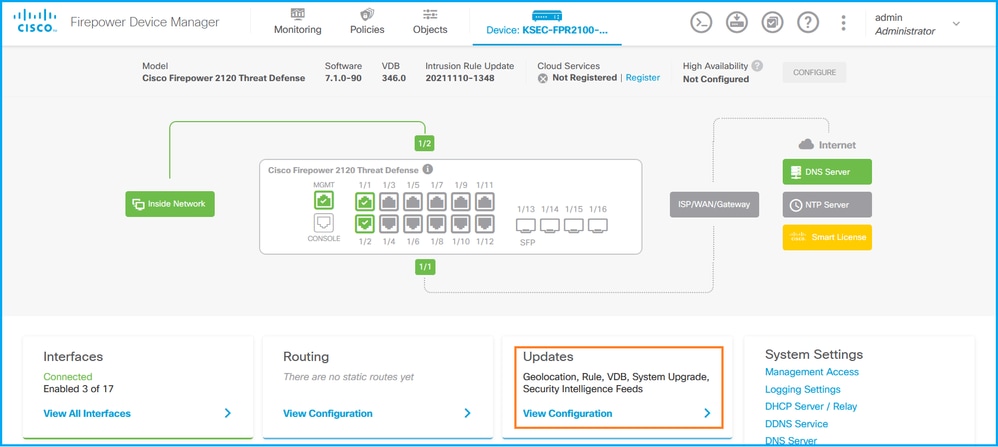998x447 pixels.
Task: Click the 1/2 interface label above device
Action: (x=425, y=143)
